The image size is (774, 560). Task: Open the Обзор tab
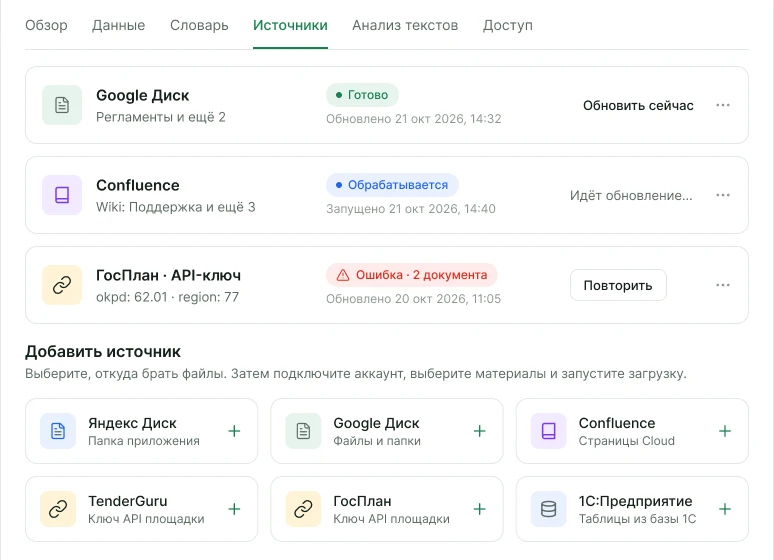tap(46, 25)
